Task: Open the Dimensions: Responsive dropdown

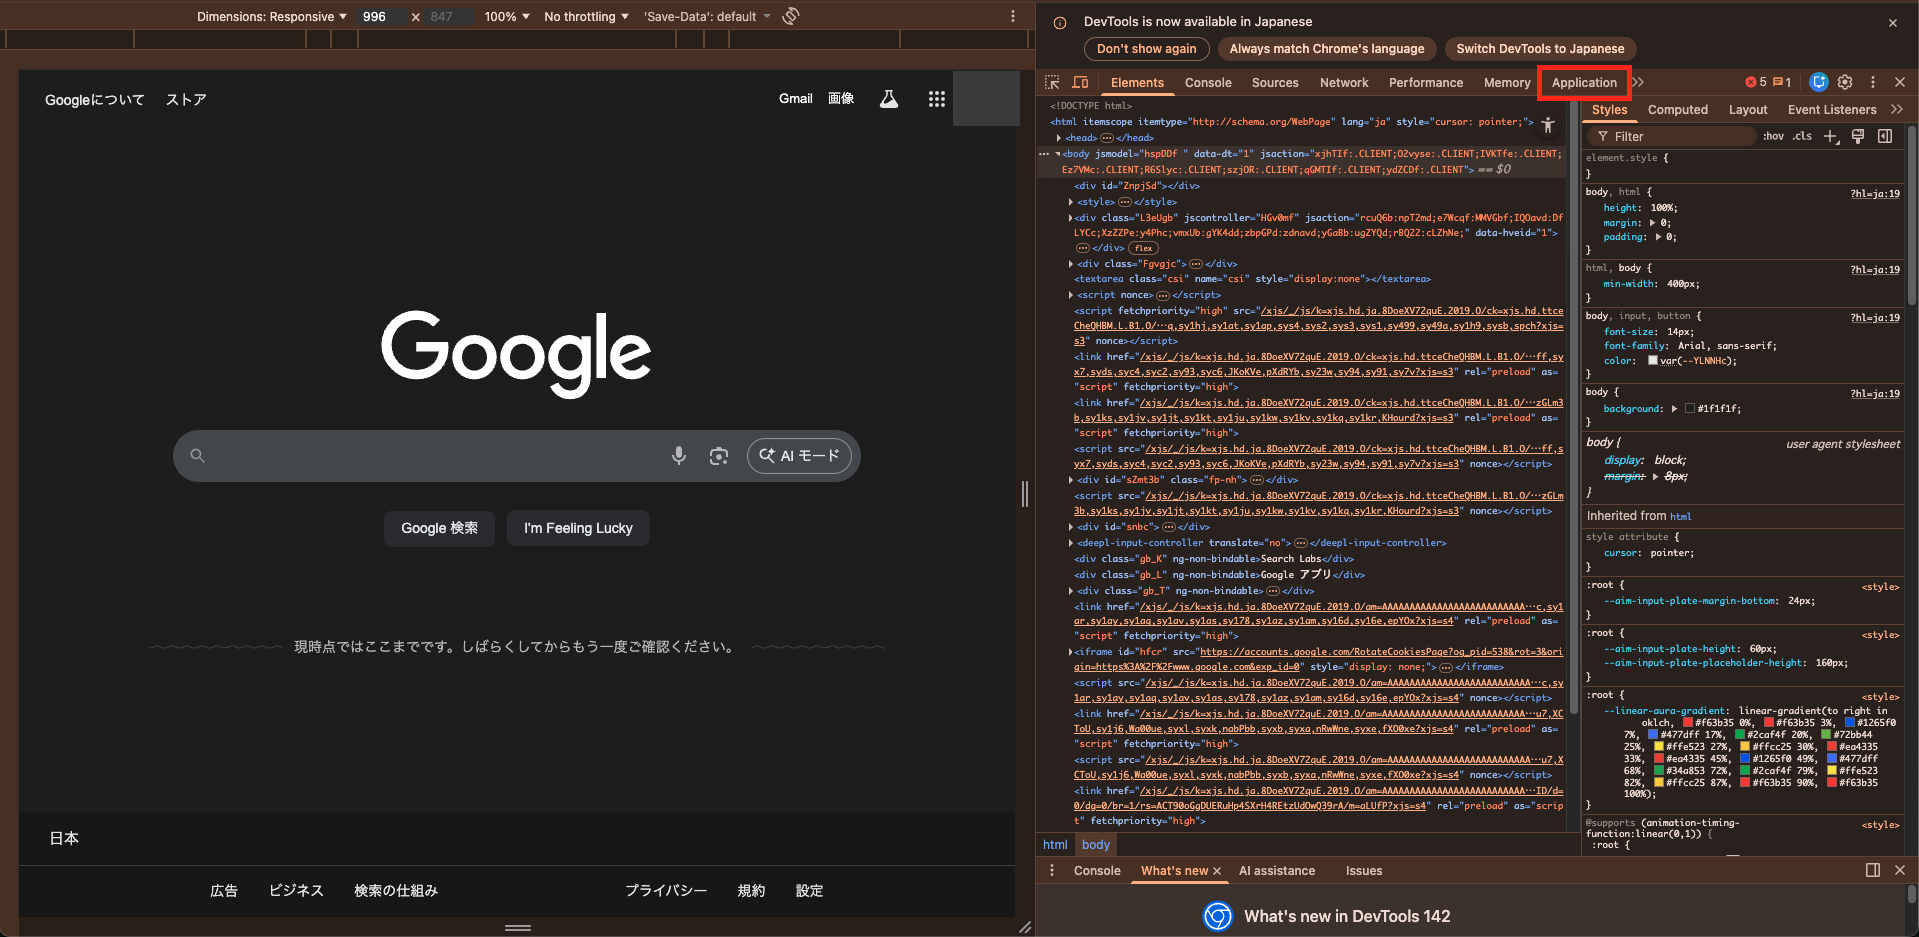Action: pos(271,16)
